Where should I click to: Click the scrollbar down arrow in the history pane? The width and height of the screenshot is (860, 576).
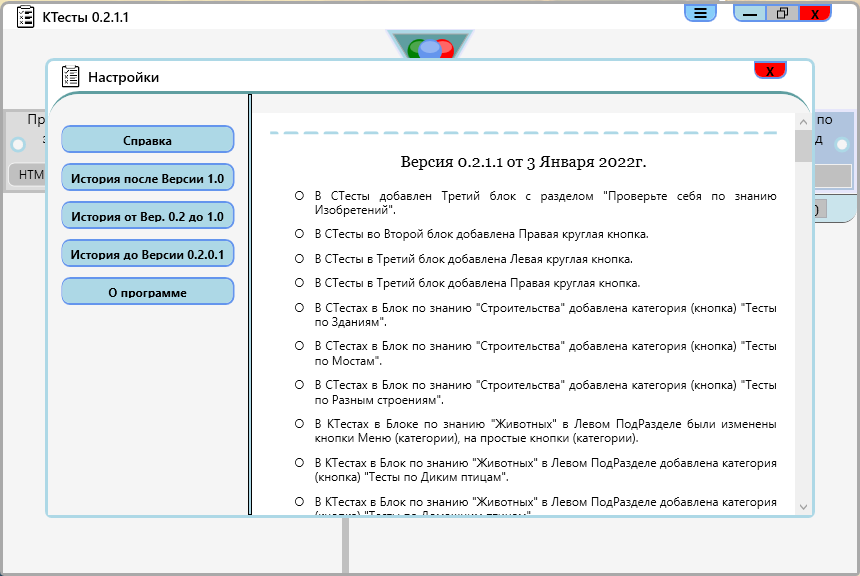[803, 507]
